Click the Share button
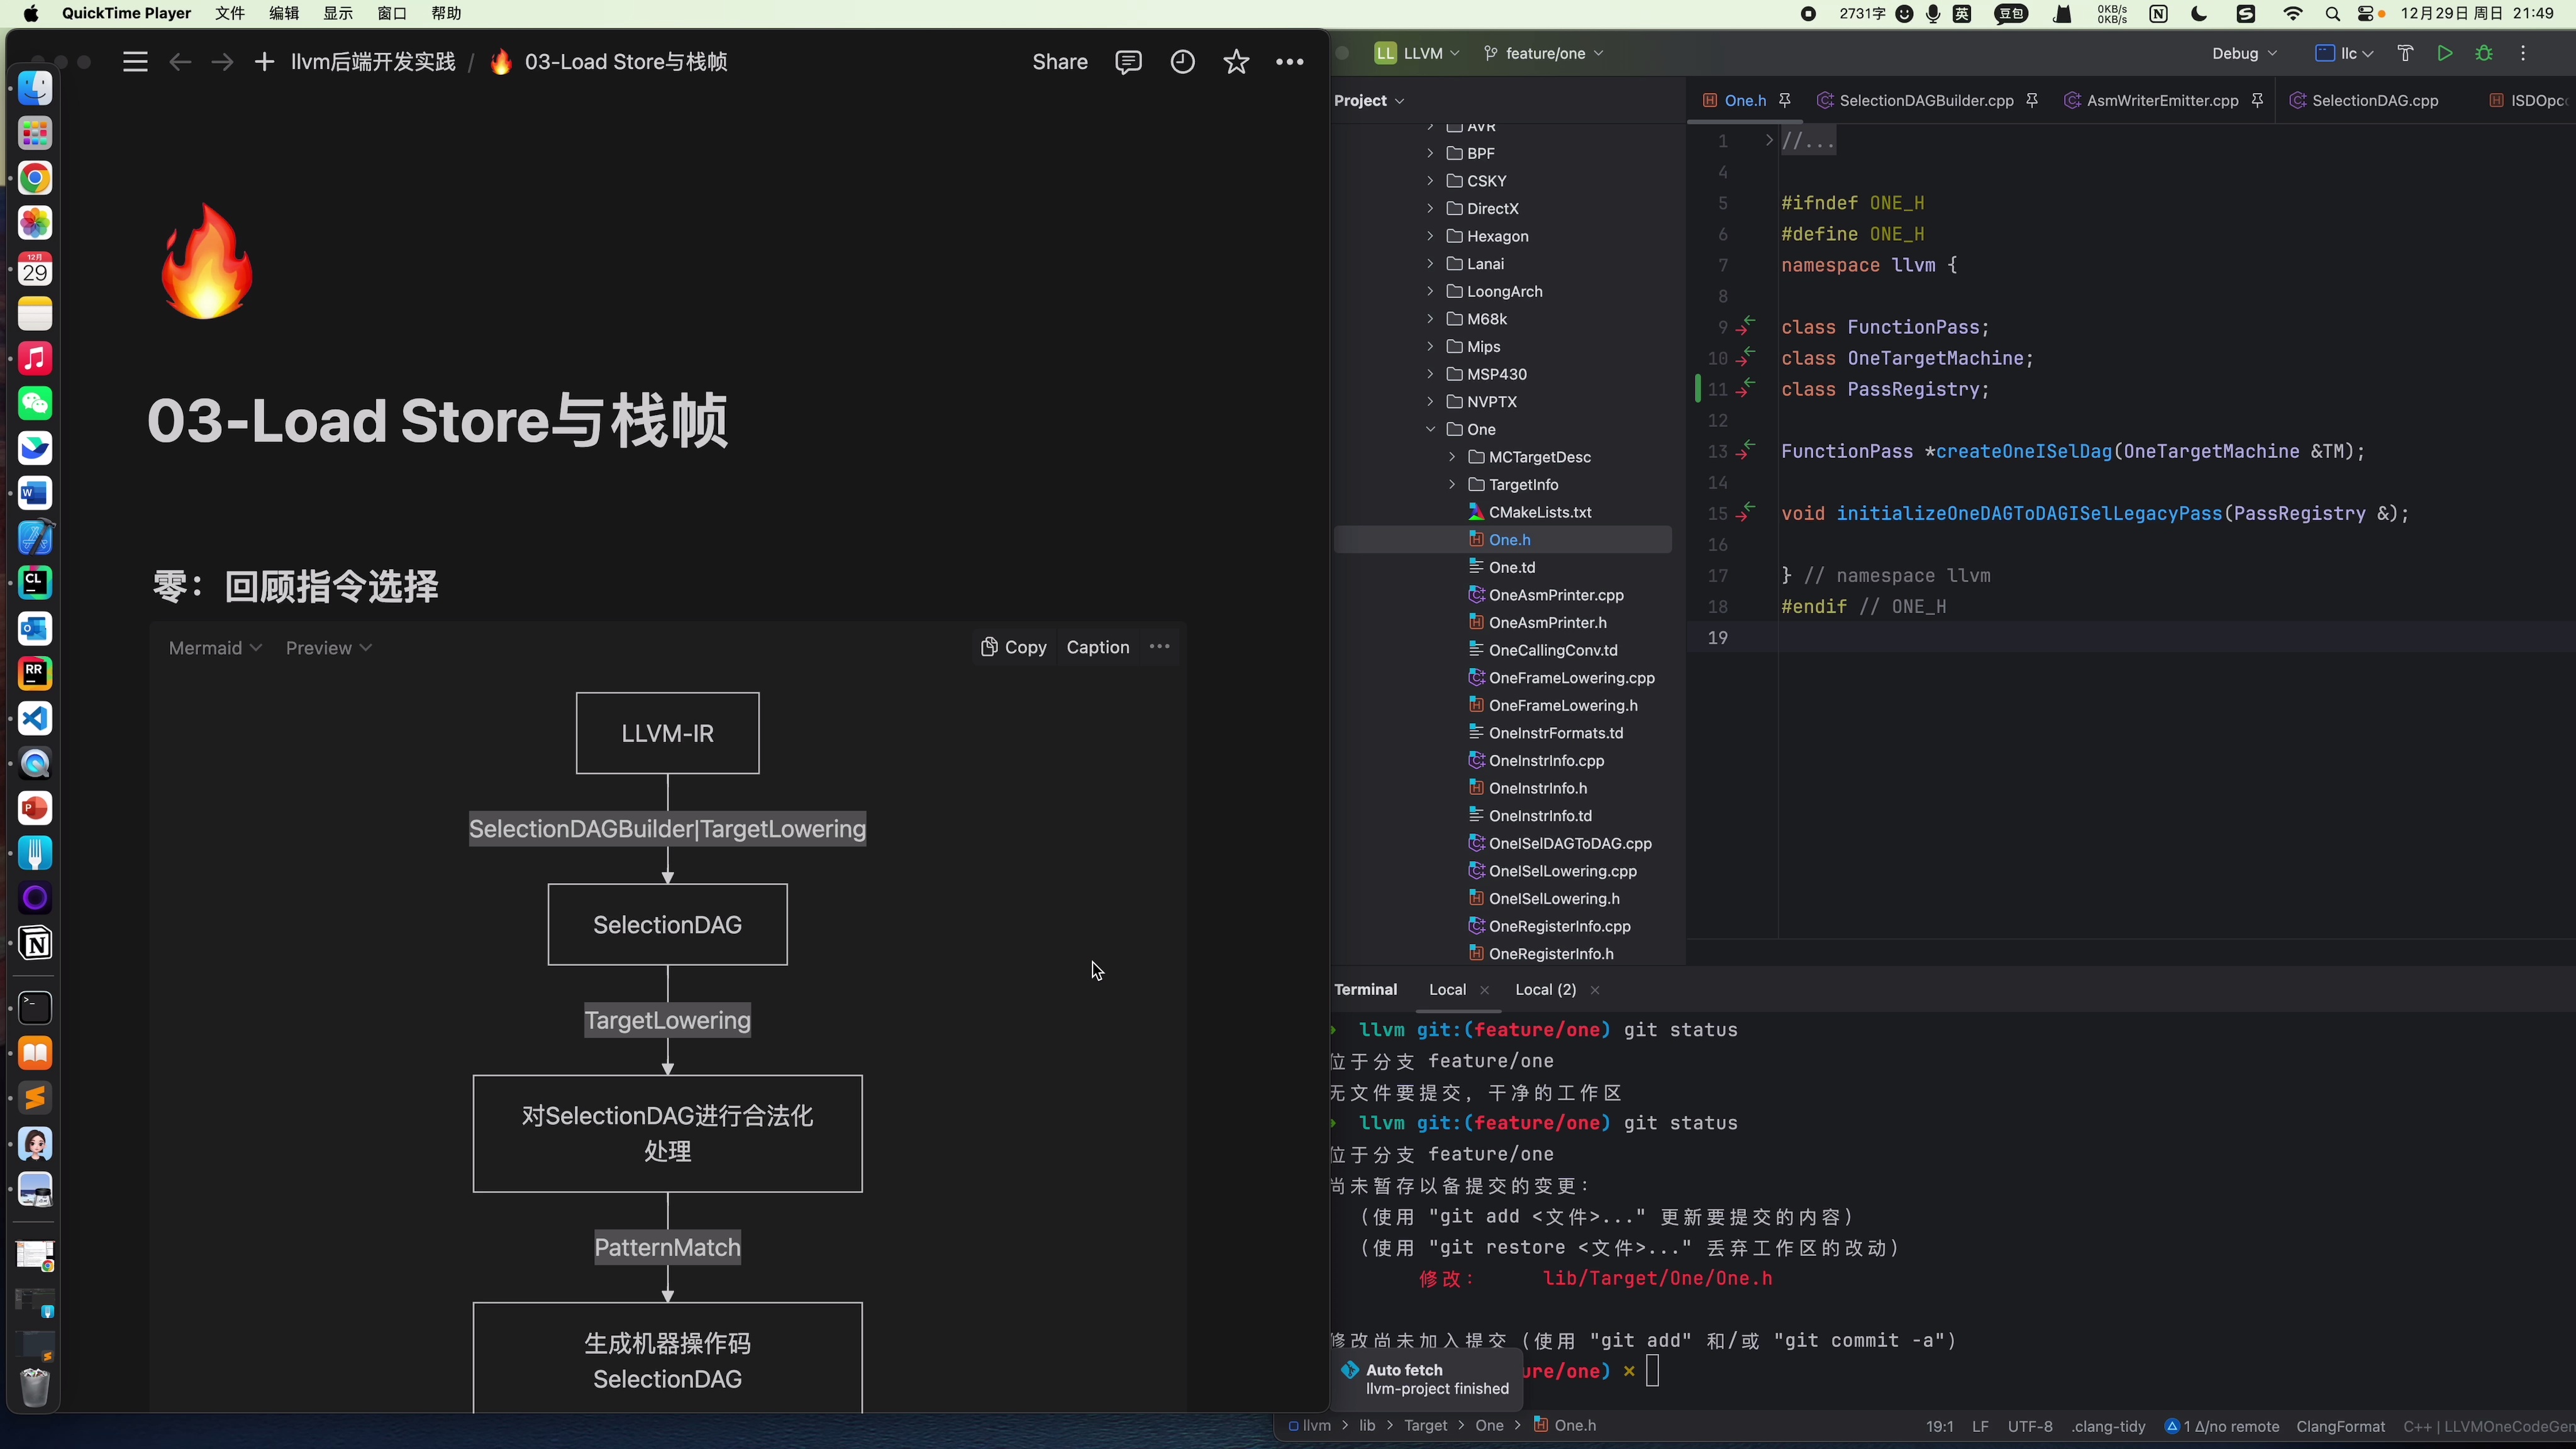The height and width of the screenshot is (1449, 2576). pos(1059,61)
